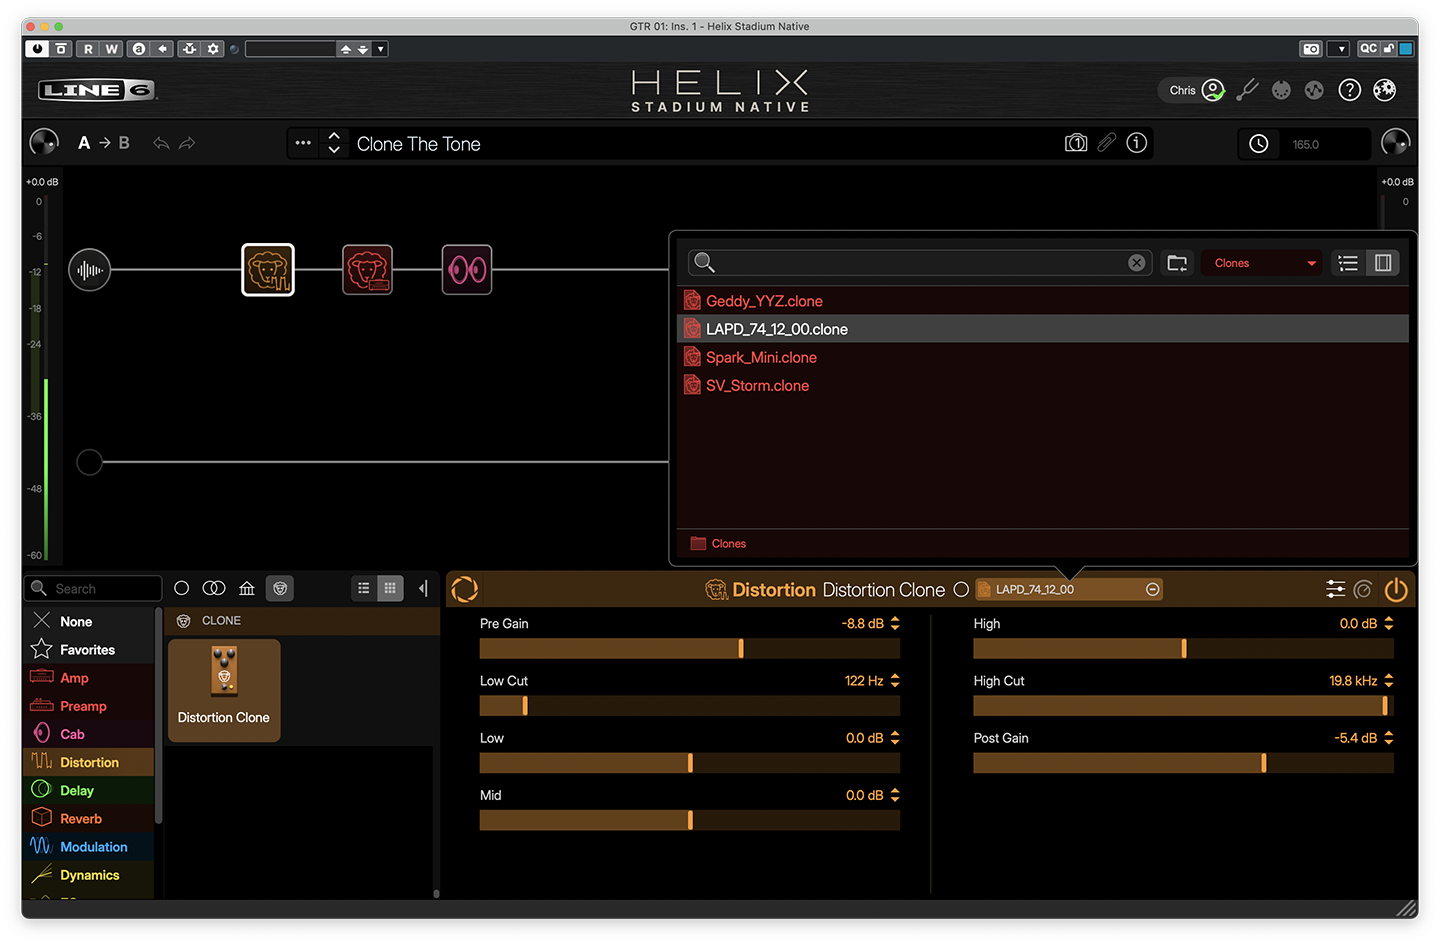This screenshot has height=944, width=1440.
Task: Open the tuner fork icon
Action: (1247, 90)
